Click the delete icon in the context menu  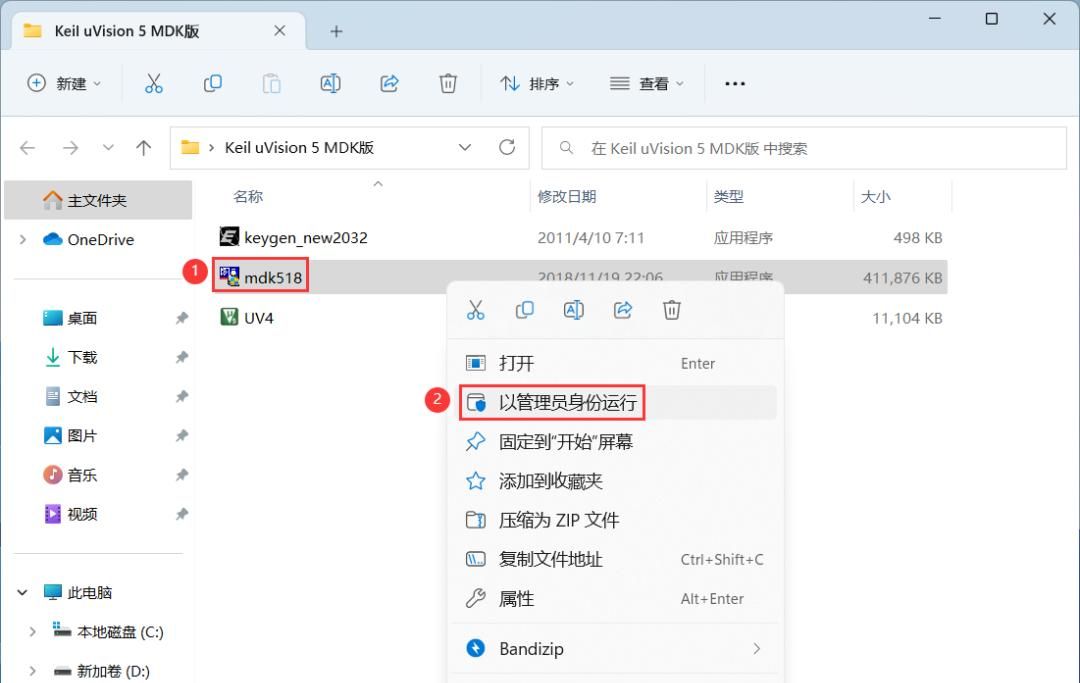tap(672, 310)
